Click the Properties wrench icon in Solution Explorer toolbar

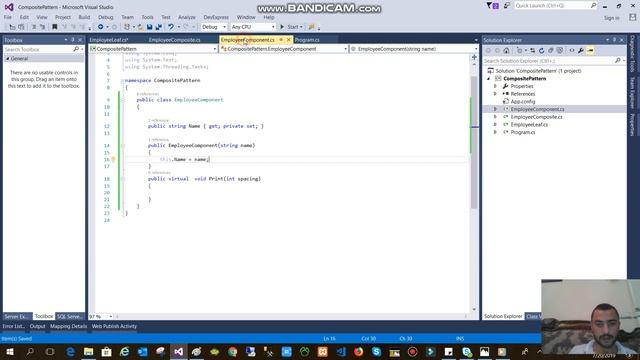pyautogui.click(x=580, y=51)
